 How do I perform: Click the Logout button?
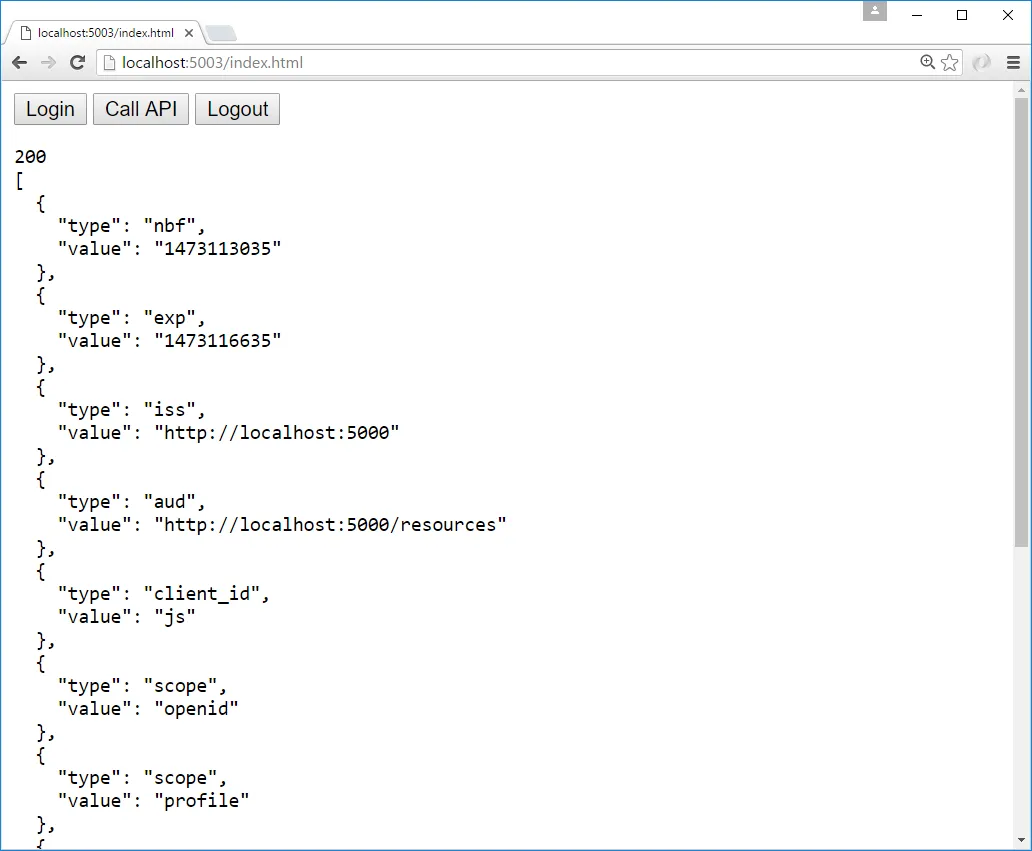pos(237,109)
